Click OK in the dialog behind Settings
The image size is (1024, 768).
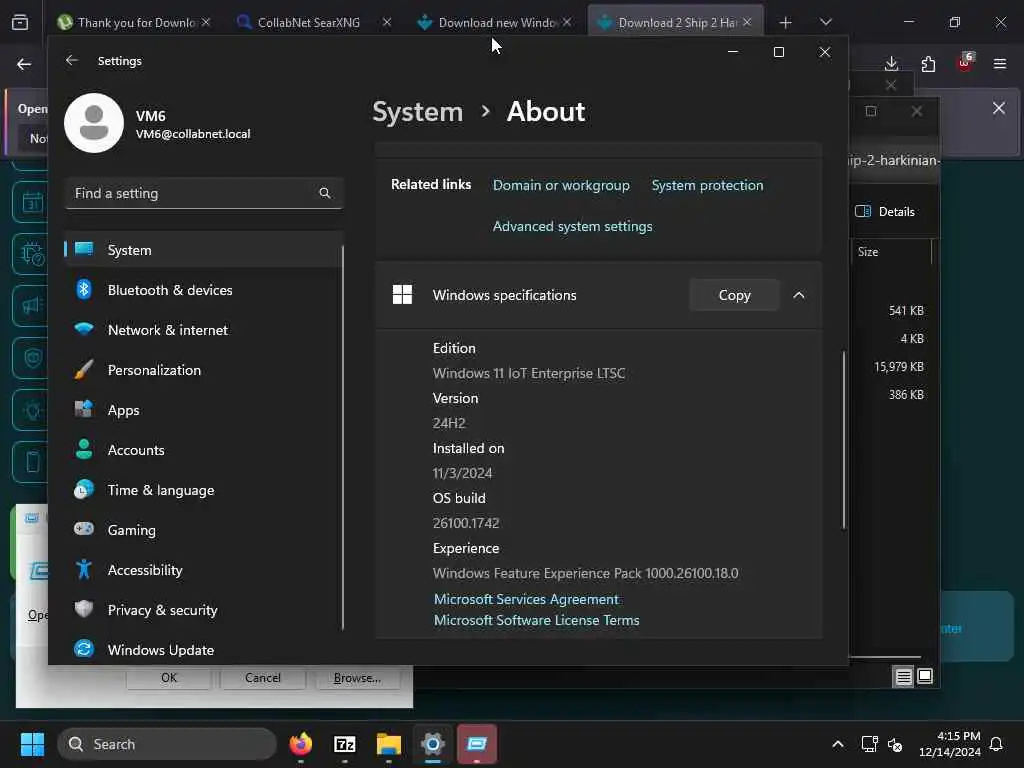click(168, 678)
